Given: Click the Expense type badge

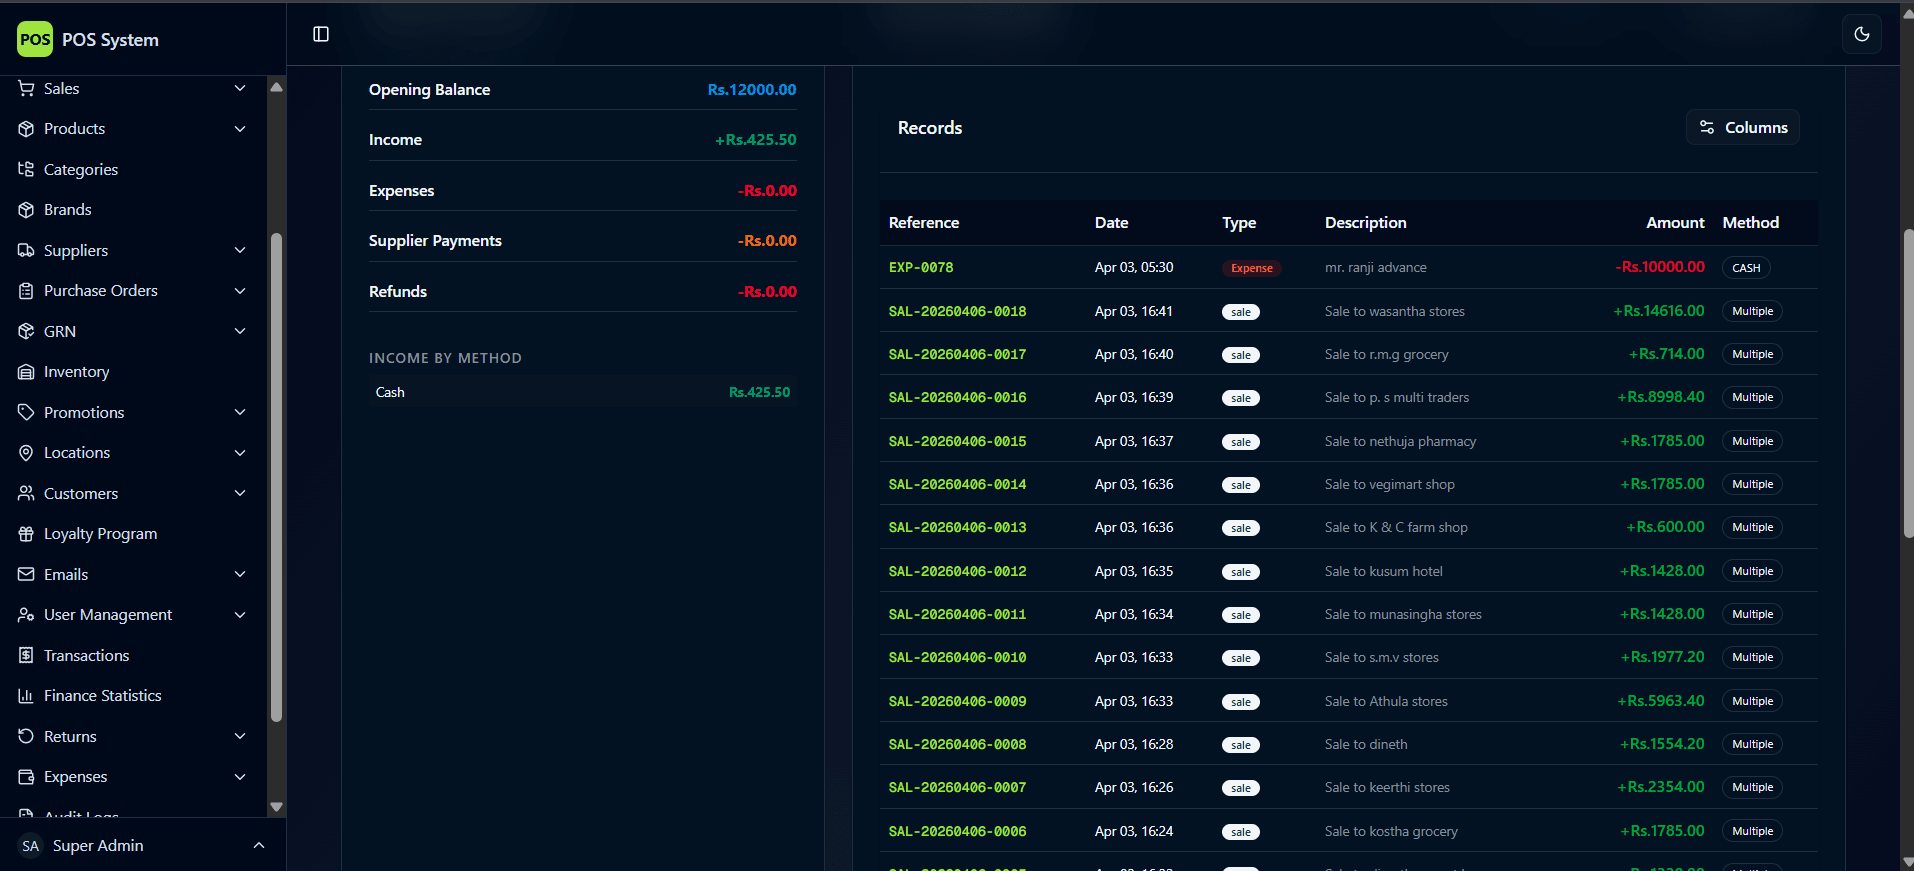Looking at the screenshot, I should point(1251,268).
